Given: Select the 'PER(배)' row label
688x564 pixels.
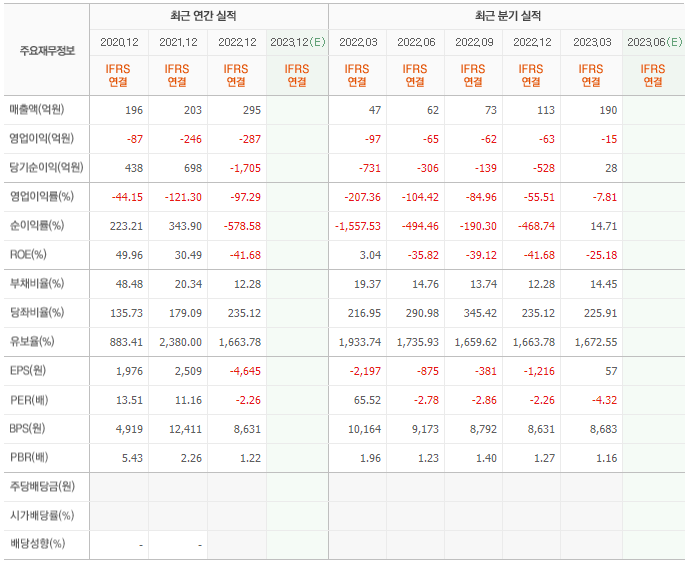Looking at the screenshot, I should 29,400.
